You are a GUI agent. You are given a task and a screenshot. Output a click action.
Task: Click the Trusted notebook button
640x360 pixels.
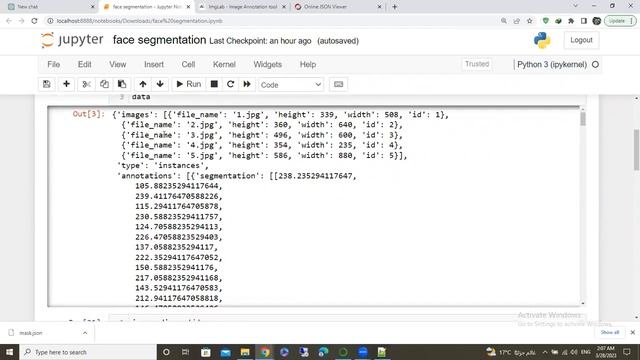[477, 64]
